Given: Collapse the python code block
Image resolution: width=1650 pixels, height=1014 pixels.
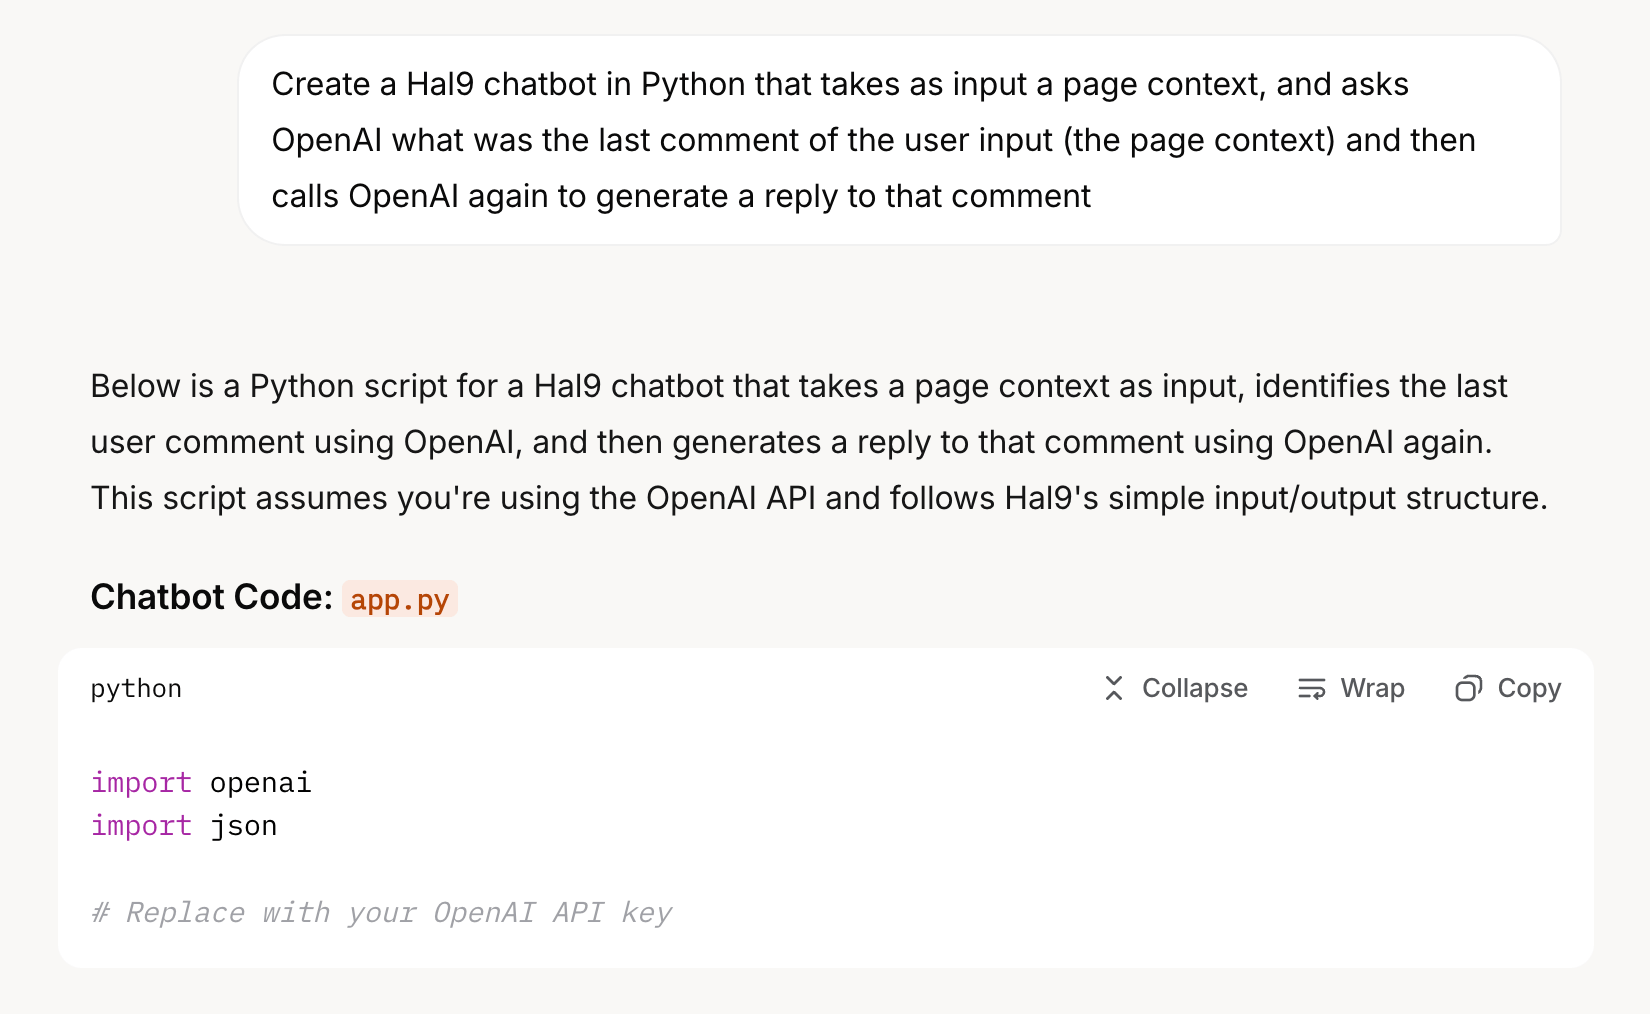Looking at the screenshot, I should [x=1176, y=688].
